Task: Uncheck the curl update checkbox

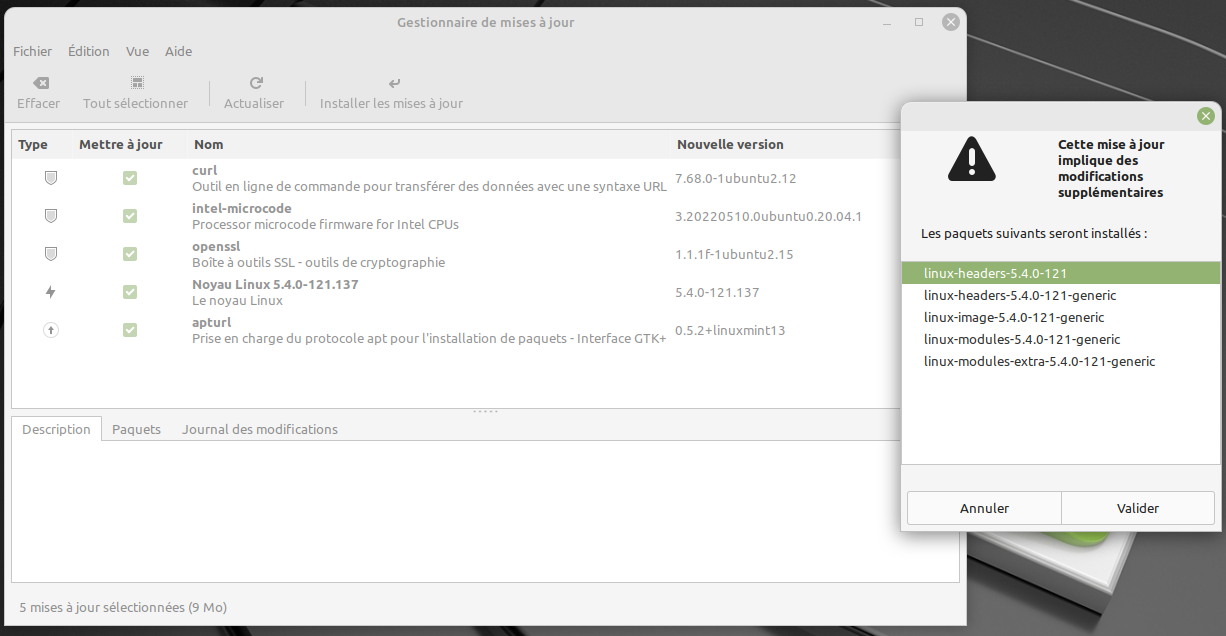Action: pos(130,178)
